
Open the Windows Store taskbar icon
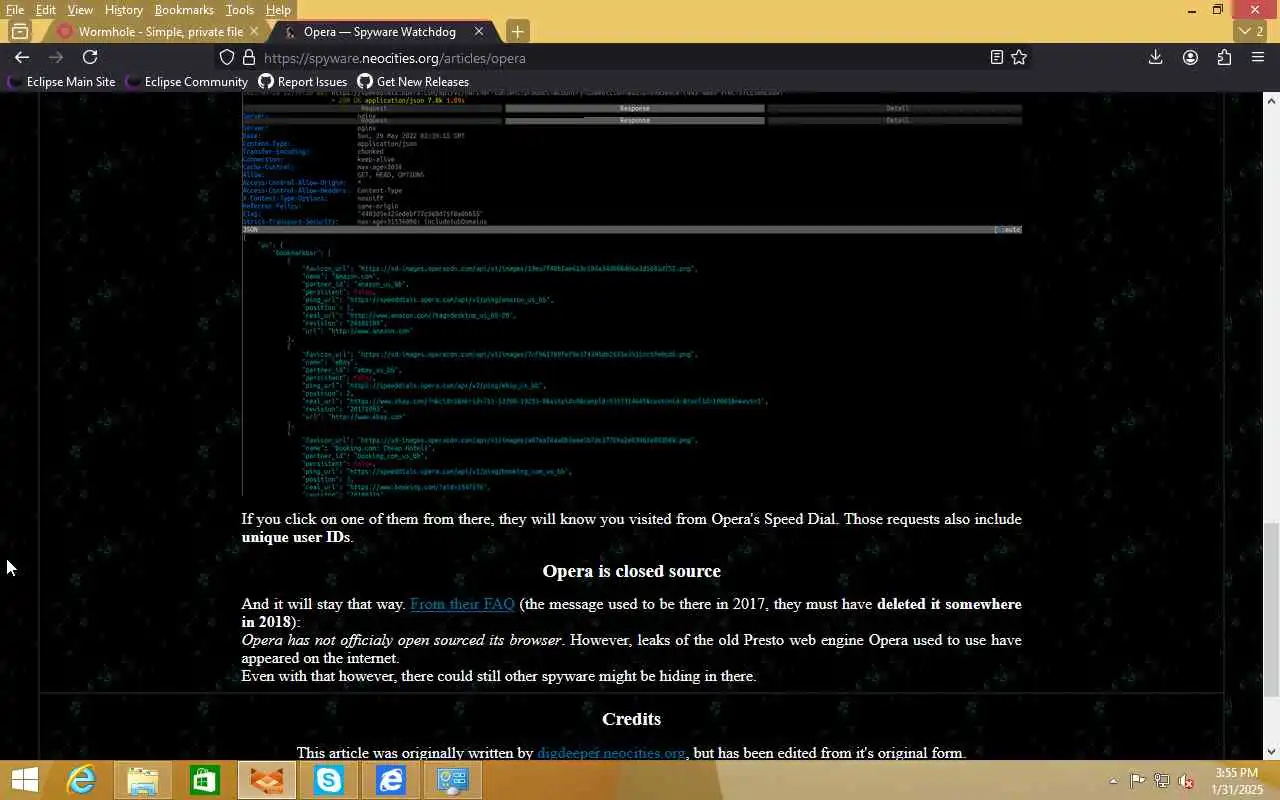point(205,780)
